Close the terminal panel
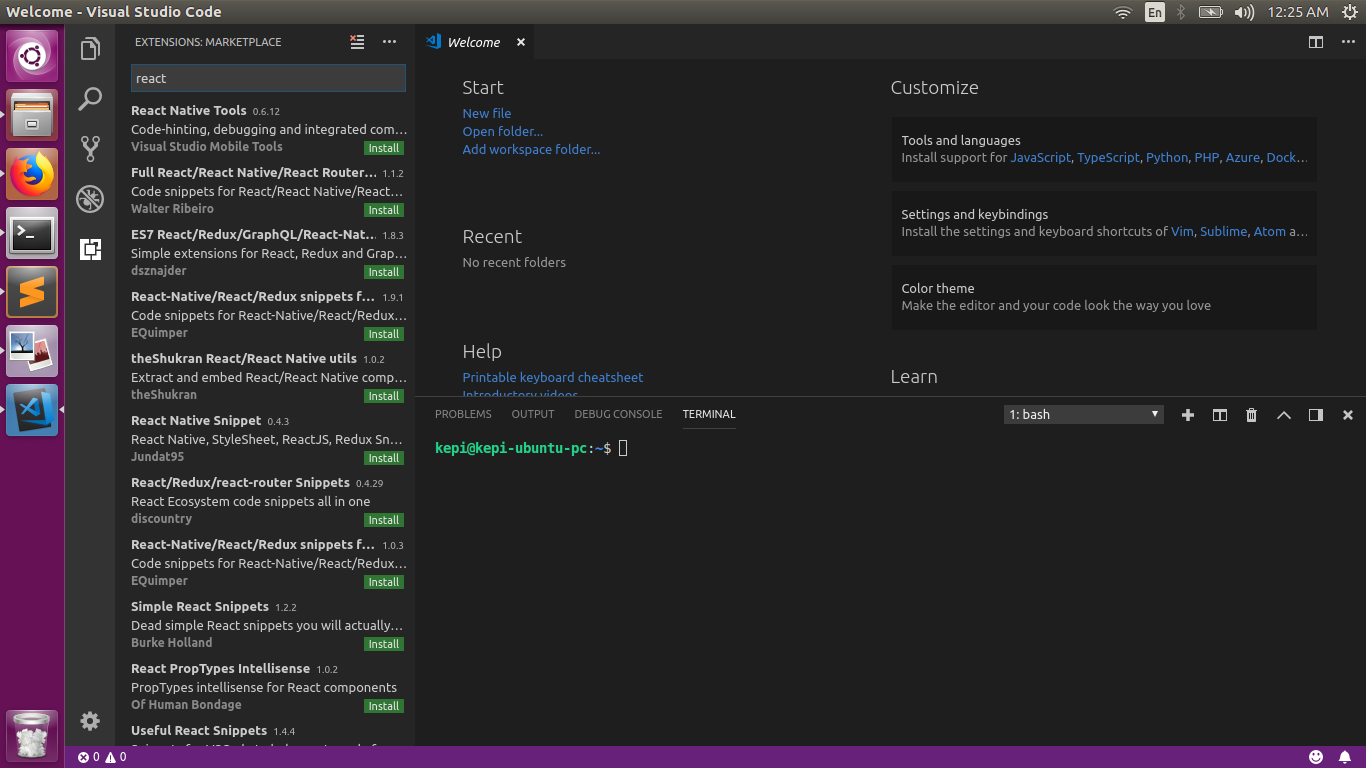This screenshot has width=1366, height=768. pyautogui.click(x=1348, y=414)
